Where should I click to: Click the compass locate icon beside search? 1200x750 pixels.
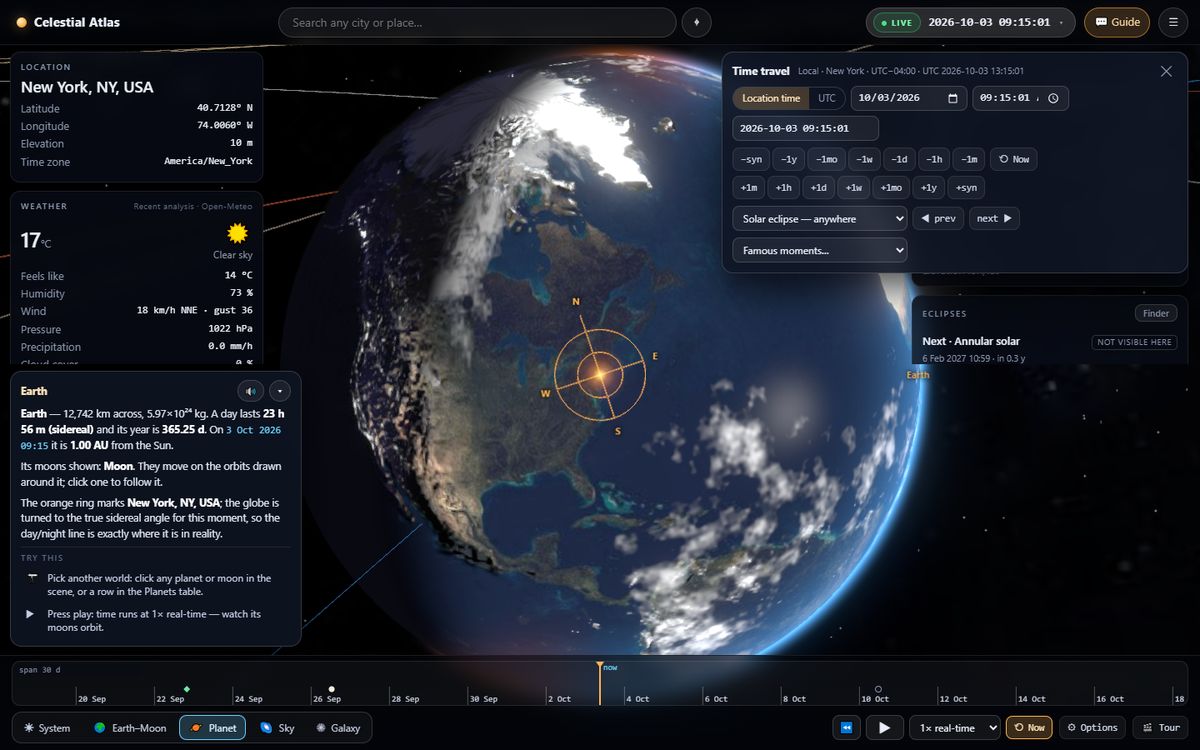click(x=696, y=22)
